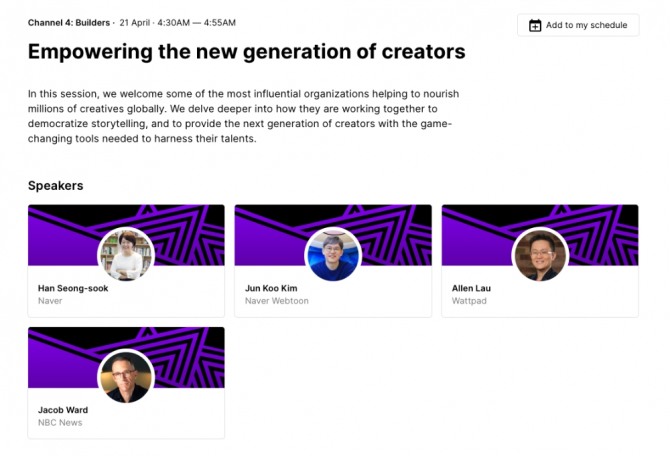Click the session title heading

[246, 51]
